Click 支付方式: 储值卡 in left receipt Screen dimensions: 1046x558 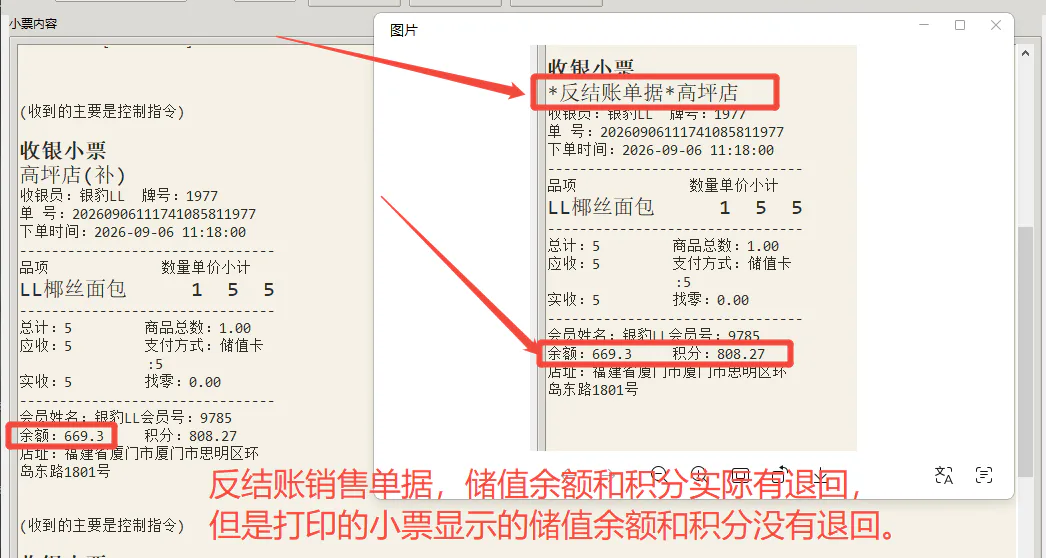204,345
